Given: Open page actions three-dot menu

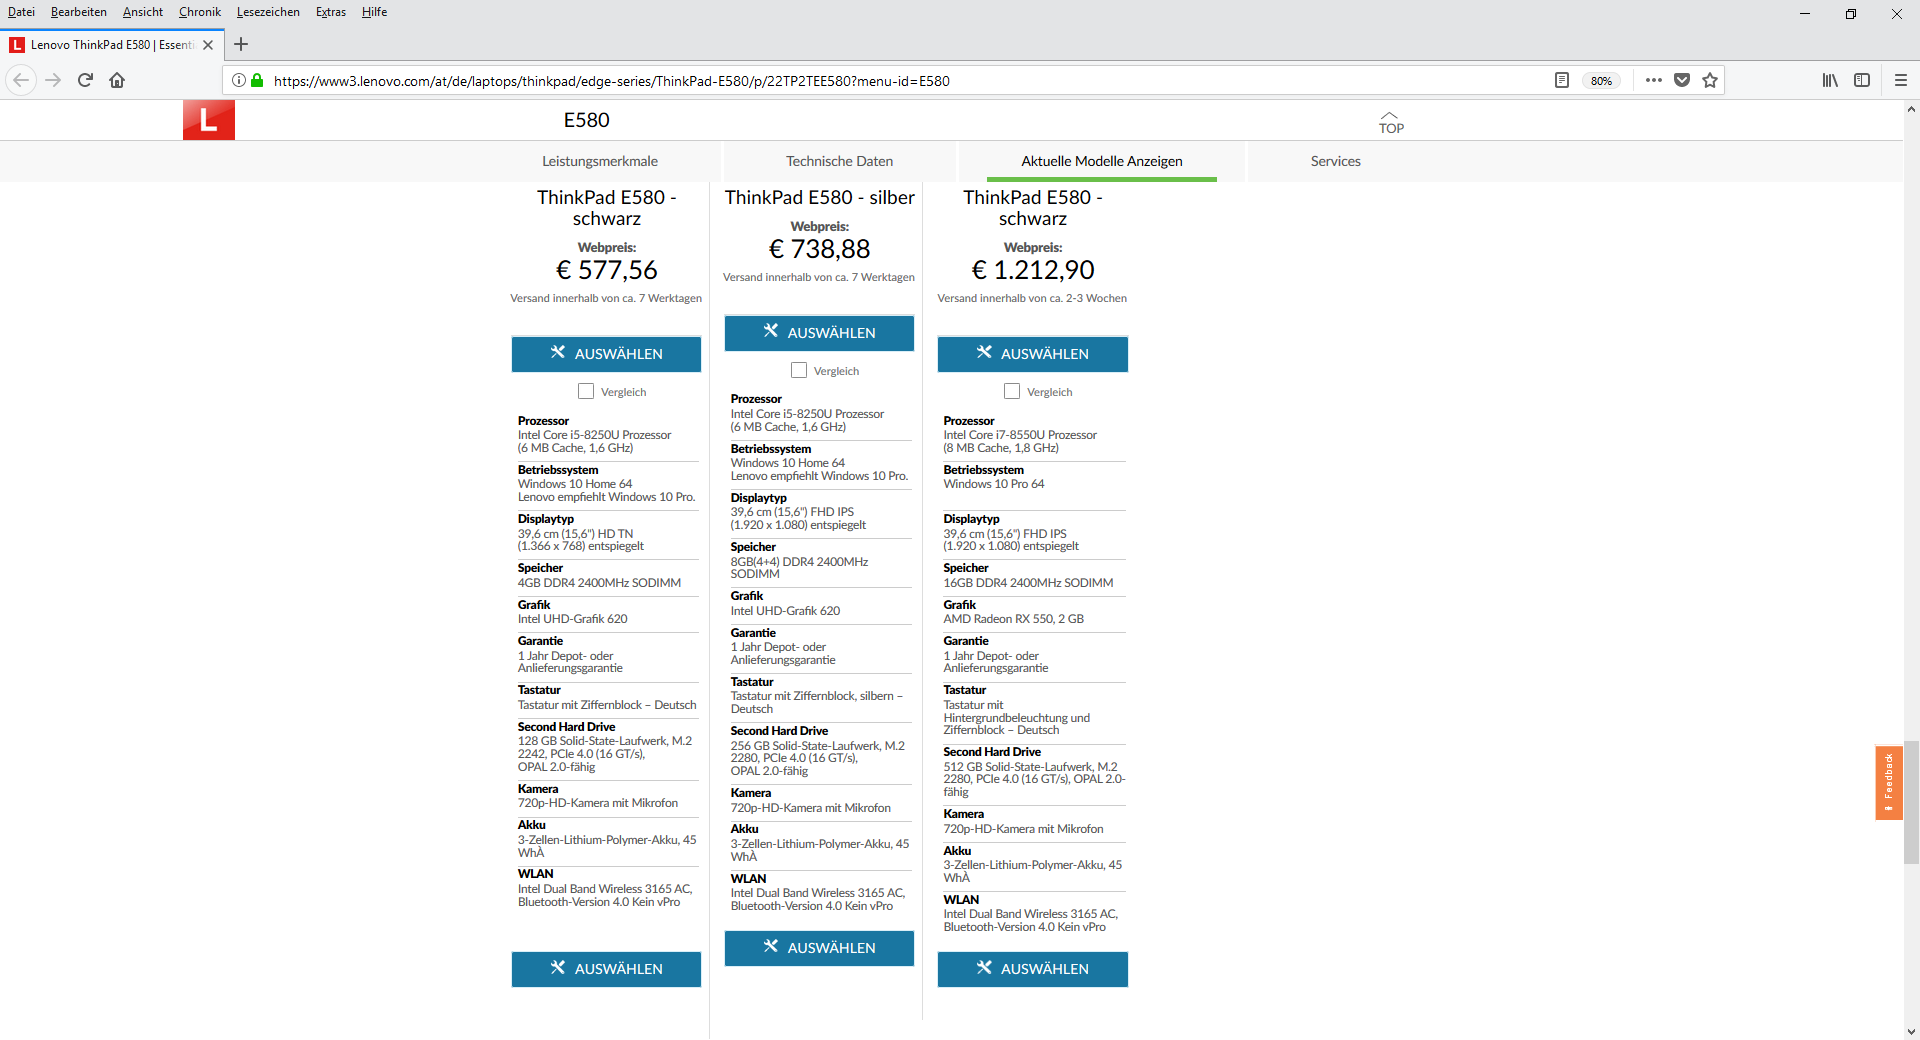Looking at the screenshot, I should (1654, 80).
